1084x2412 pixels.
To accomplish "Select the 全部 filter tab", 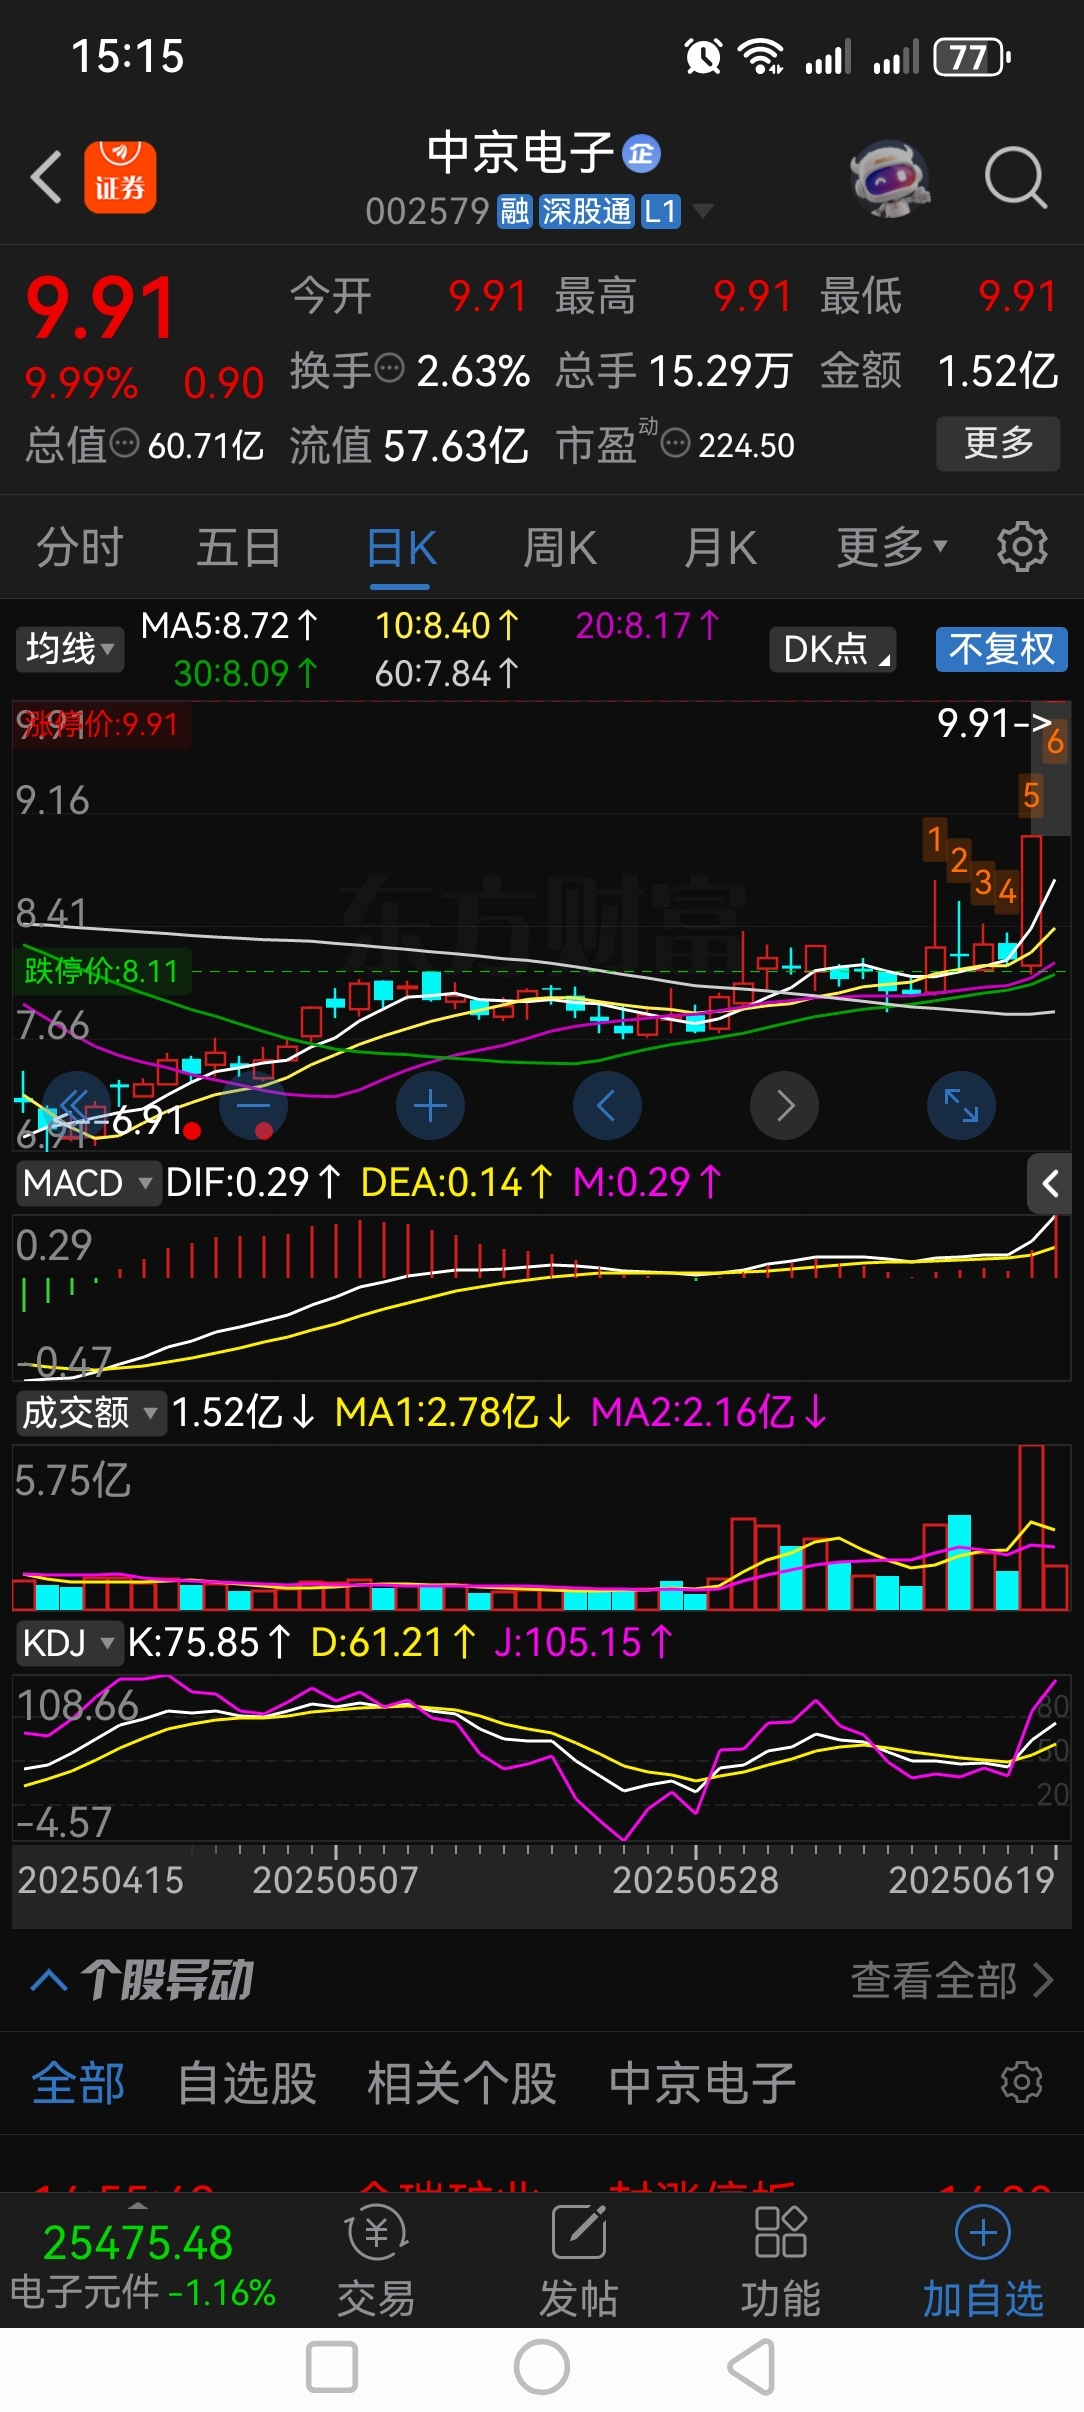I will [x=78, y=2084].
